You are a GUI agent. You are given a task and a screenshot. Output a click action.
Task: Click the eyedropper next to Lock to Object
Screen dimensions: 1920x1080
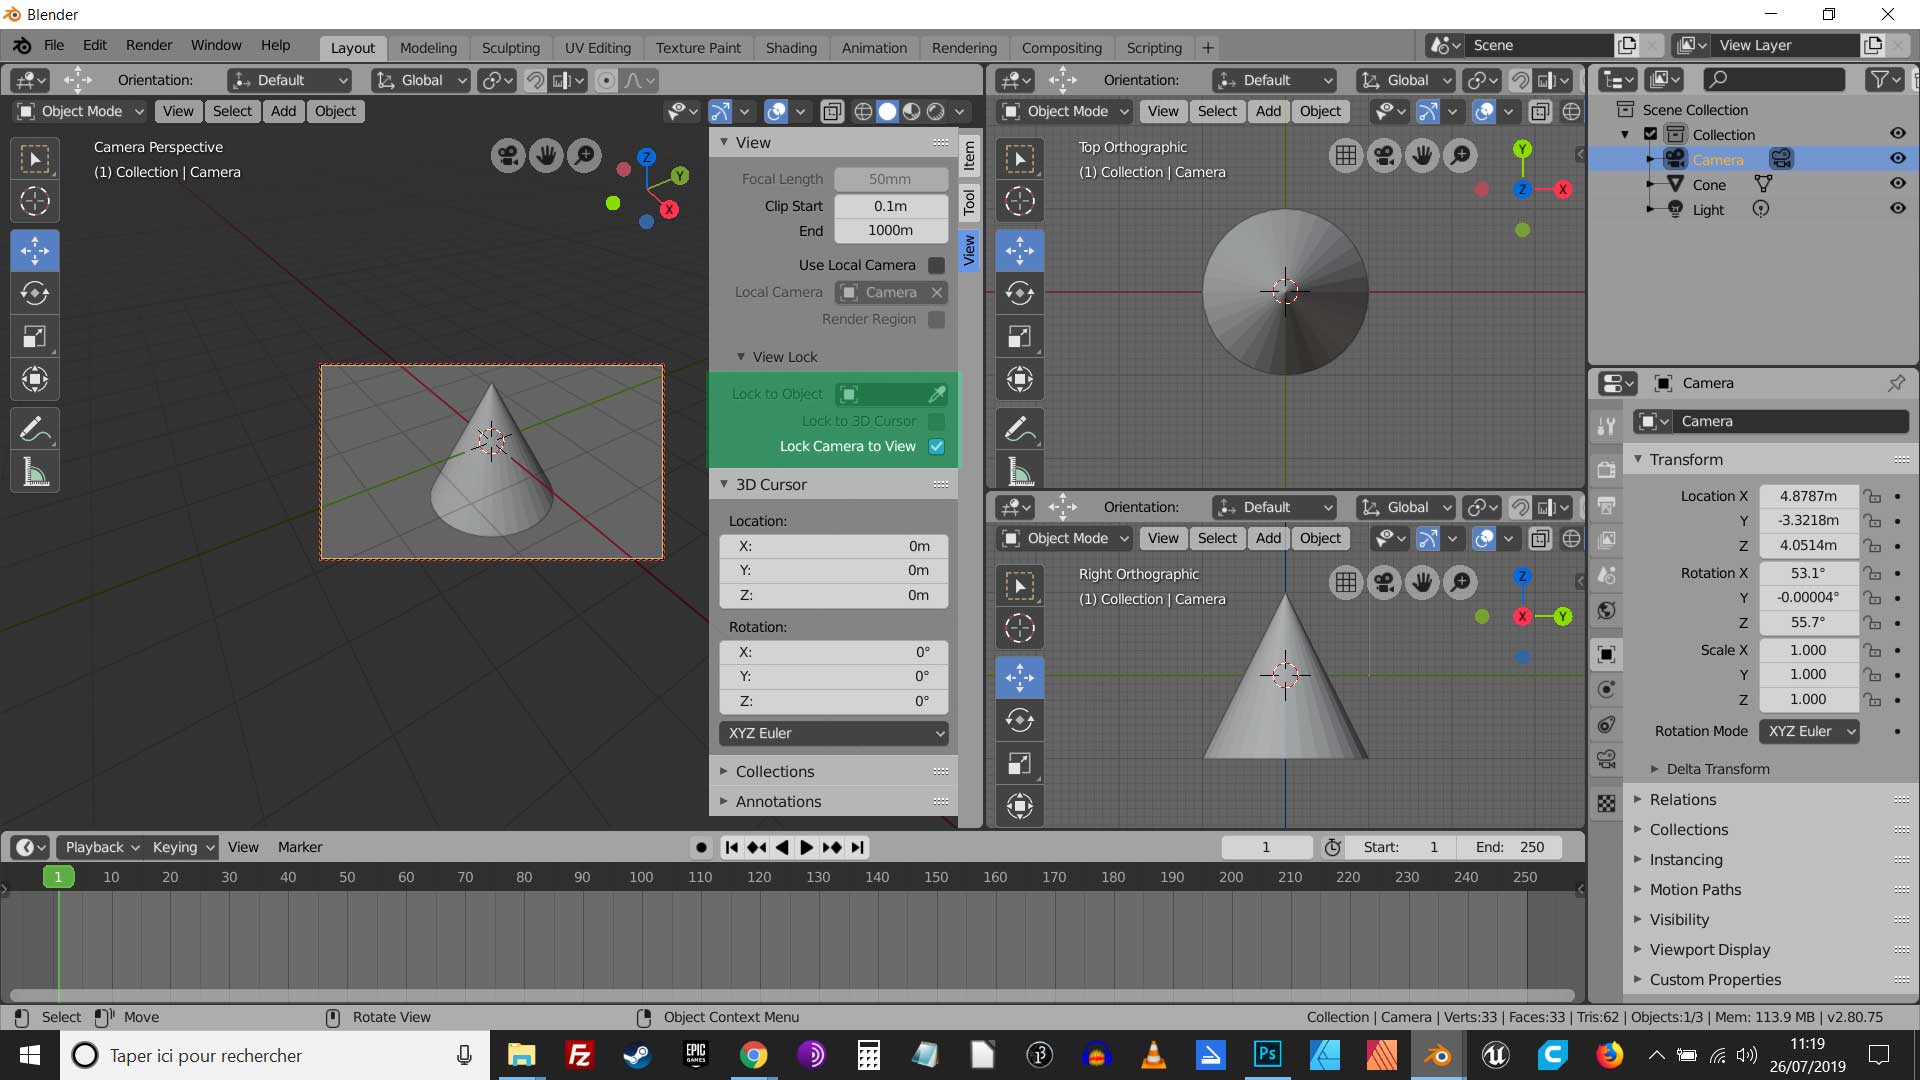[x=937, y=394]
